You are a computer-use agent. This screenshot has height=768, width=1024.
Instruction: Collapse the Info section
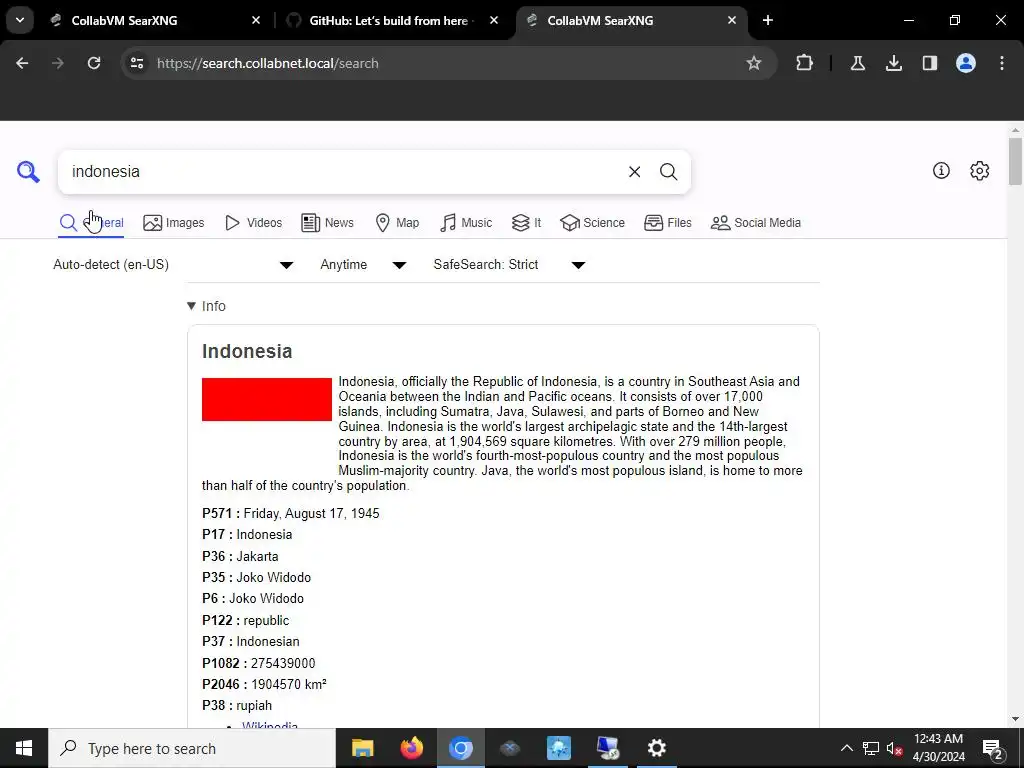tap(206, 306)
